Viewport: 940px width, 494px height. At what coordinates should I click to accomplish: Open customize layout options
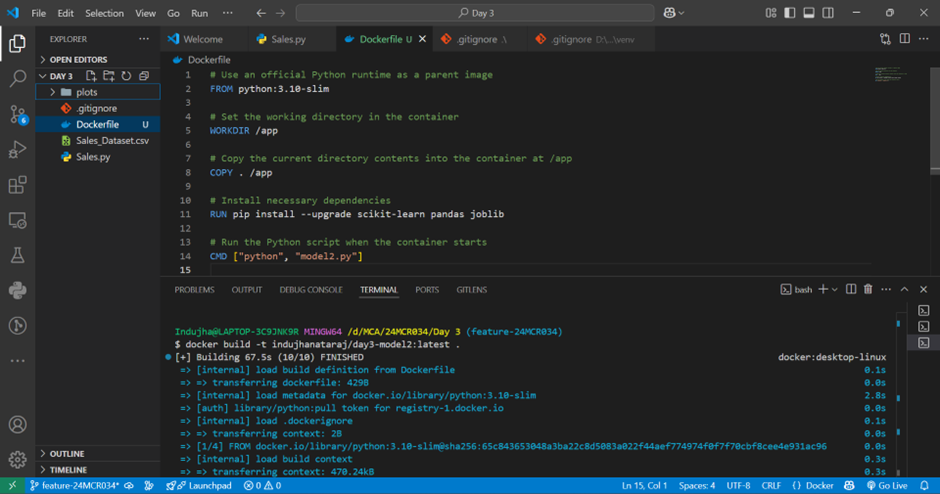771,13
